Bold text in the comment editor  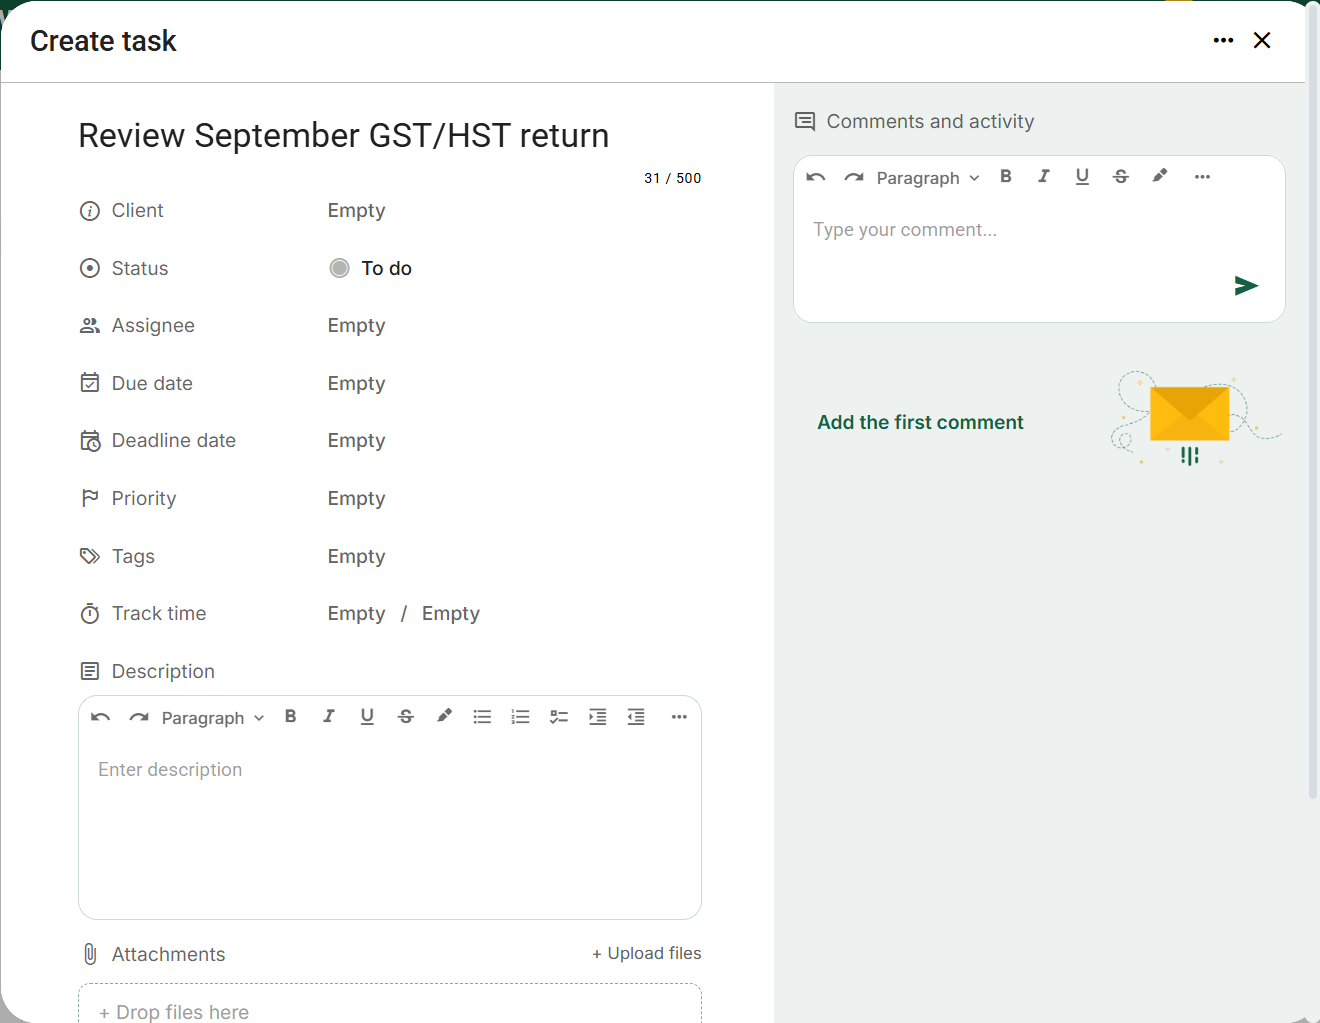1006,176
